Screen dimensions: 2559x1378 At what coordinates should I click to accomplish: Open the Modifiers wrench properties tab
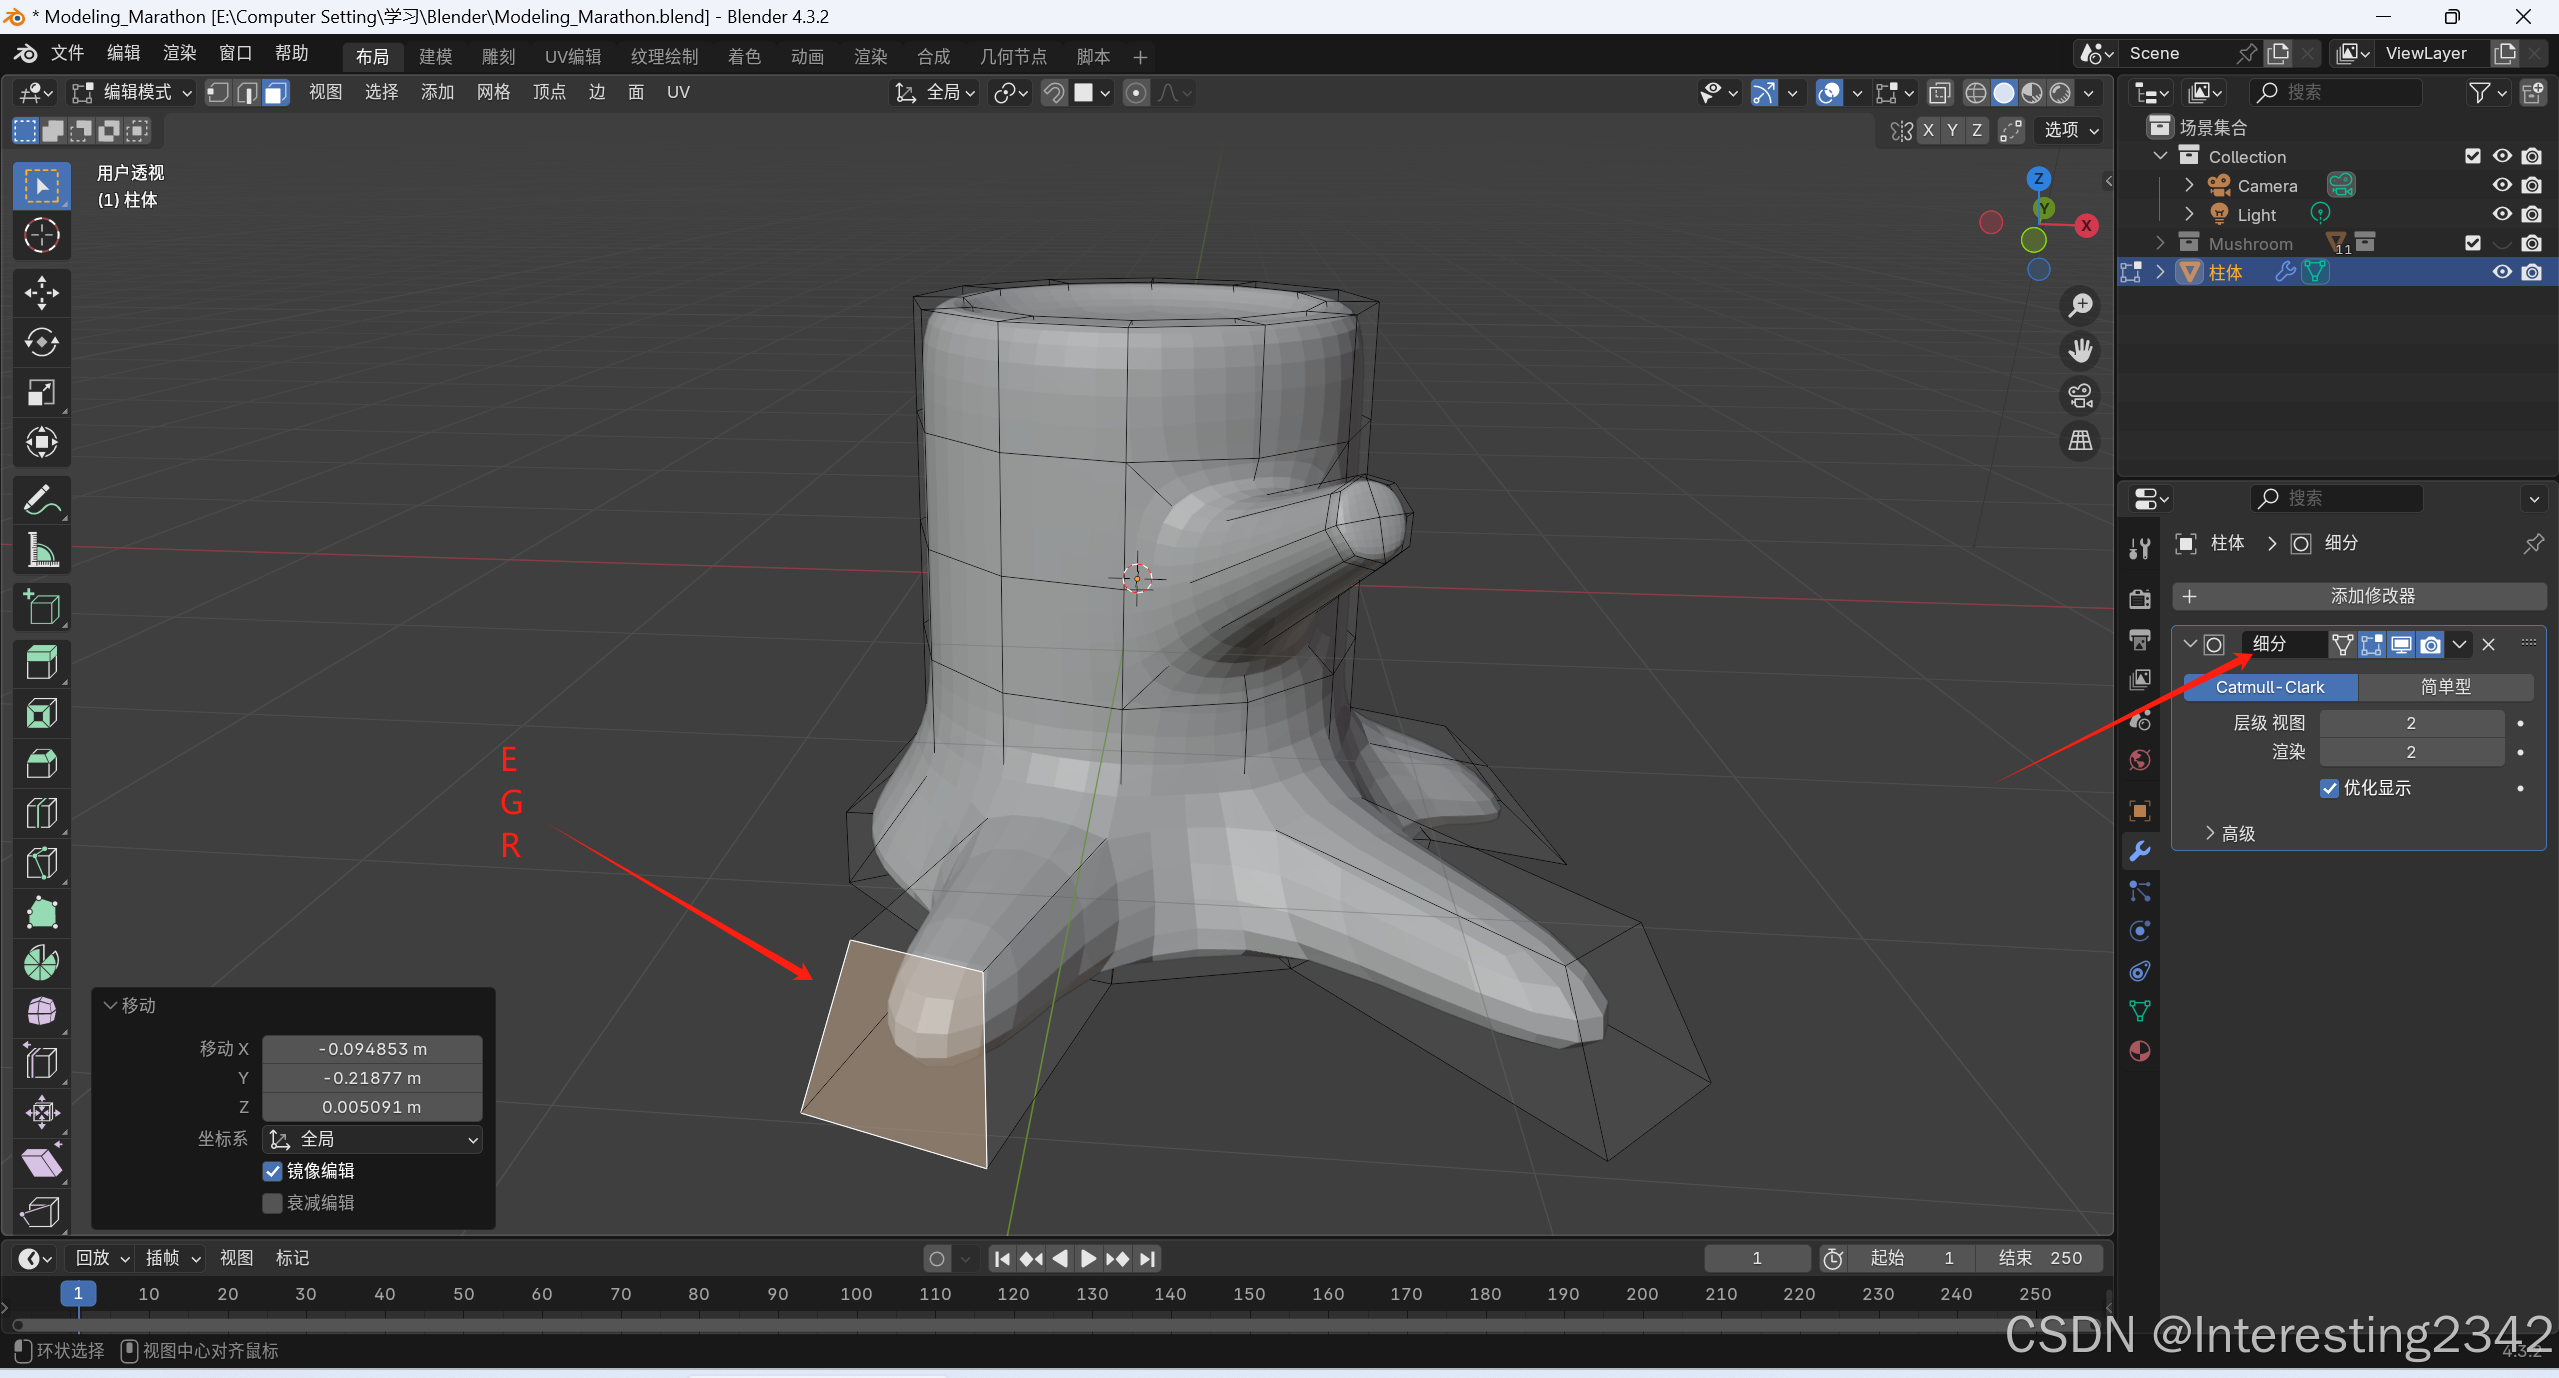pos(2140,851)
